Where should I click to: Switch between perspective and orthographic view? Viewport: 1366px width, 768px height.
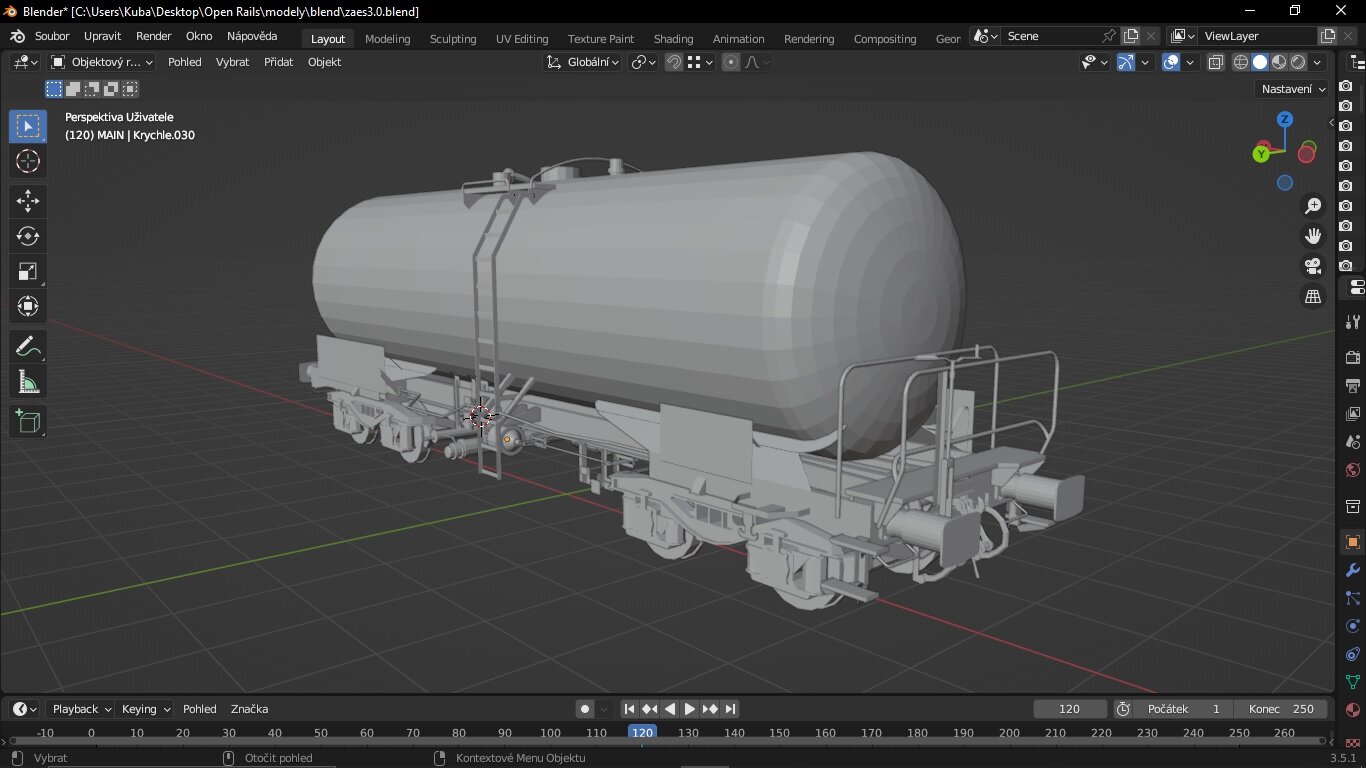point(1313,297)
